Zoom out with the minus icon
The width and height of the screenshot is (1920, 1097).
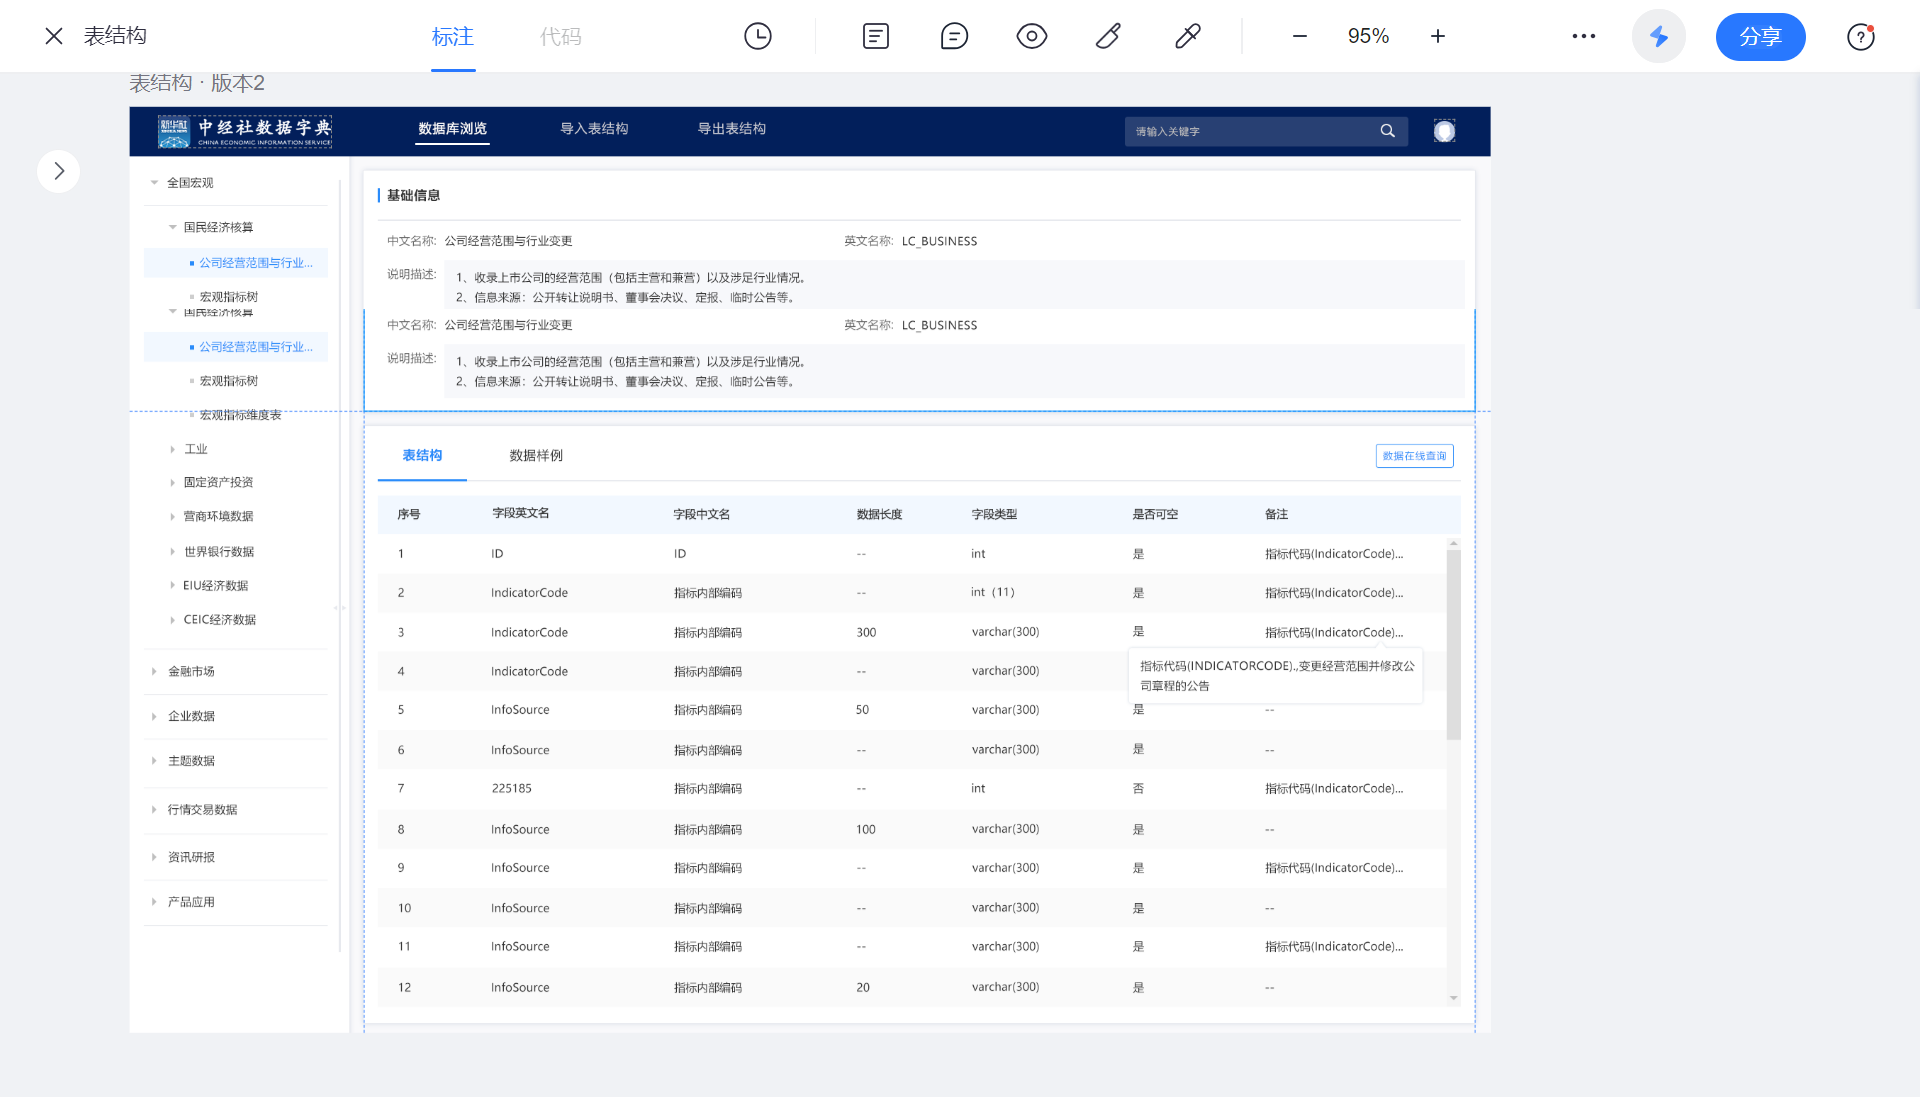[1299, 36]
